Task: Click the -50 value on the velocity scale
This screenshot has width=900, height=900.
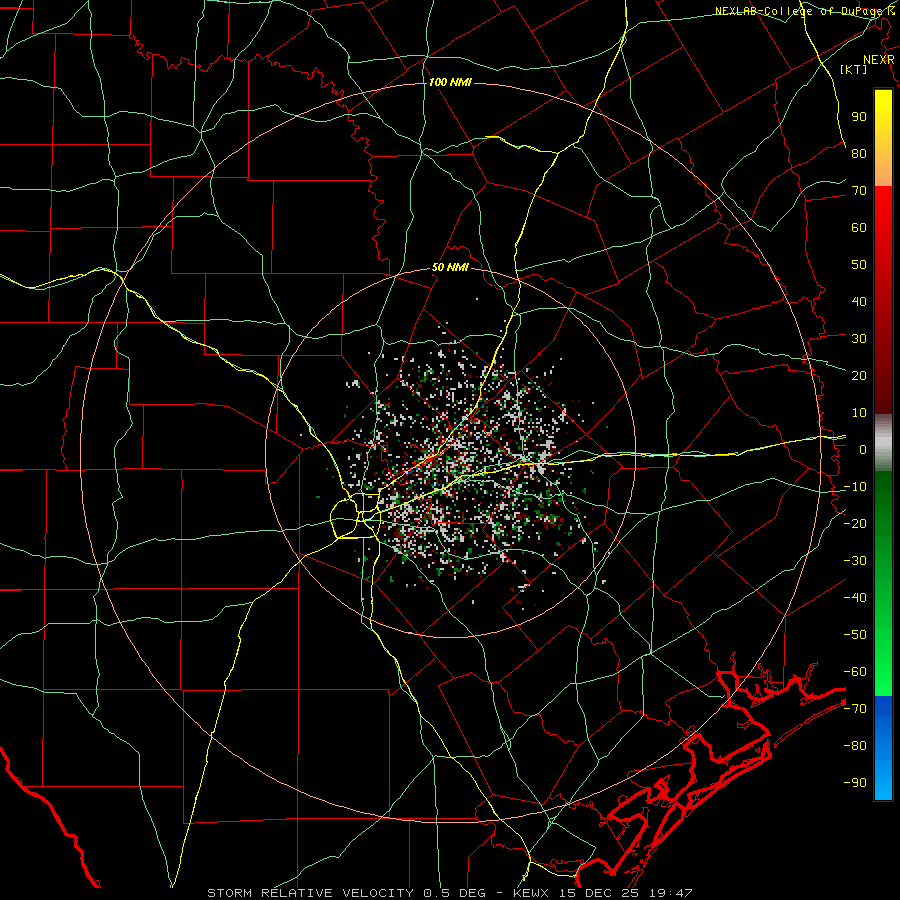Action: [x=855, y=635]
